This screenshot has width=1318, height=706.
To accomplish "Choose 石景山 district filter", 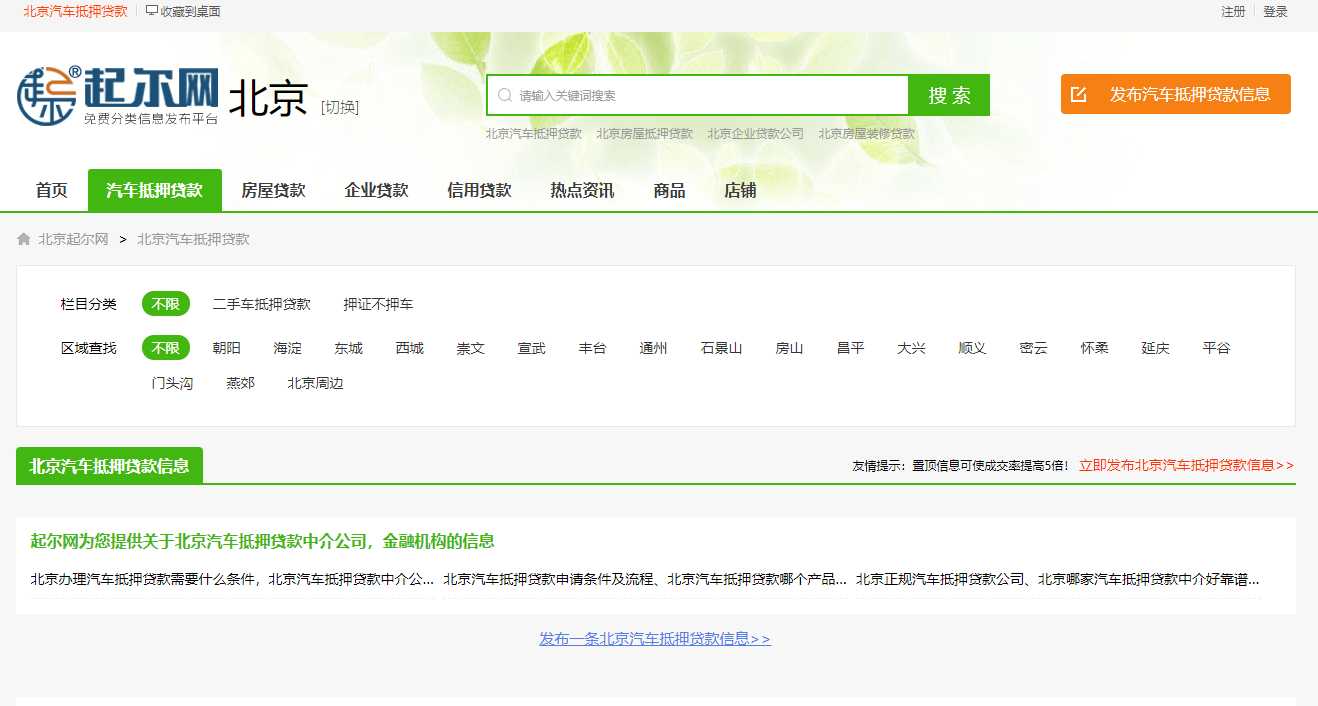I will click(722, 348).
